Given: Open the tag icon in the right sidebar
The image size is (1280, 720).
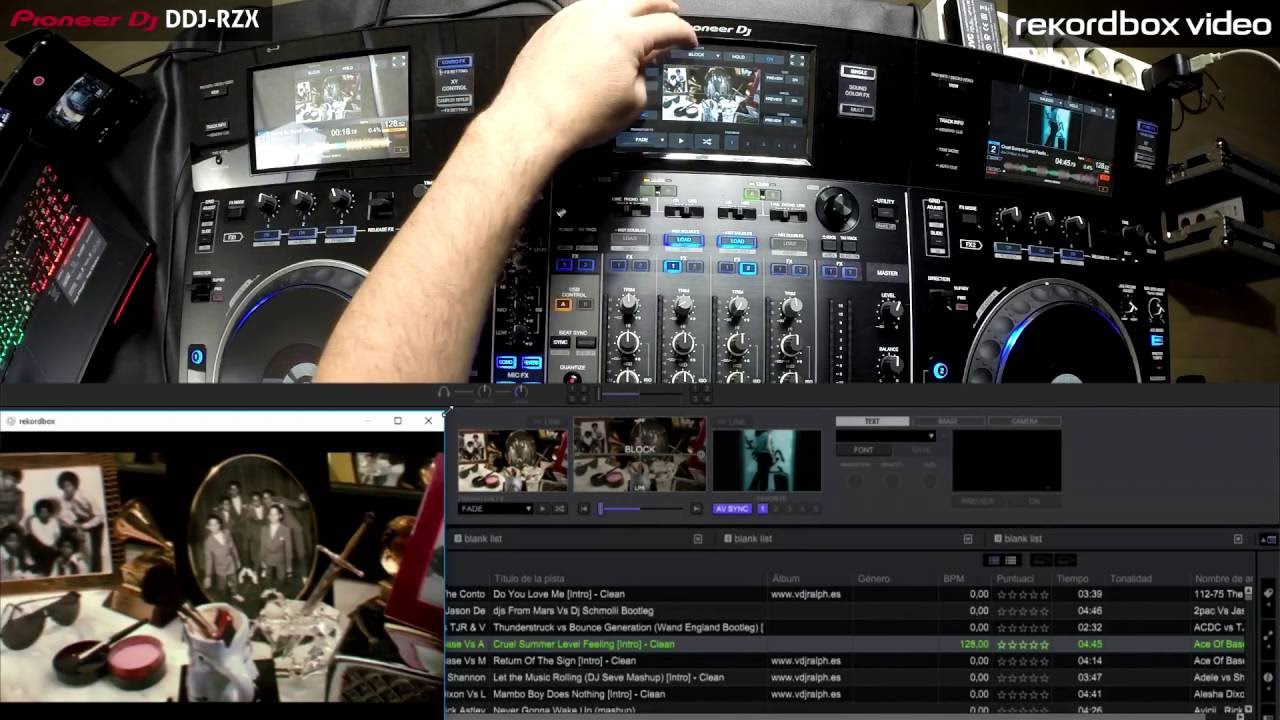Looking at the screenshot, I should [x=1268, y=593].
